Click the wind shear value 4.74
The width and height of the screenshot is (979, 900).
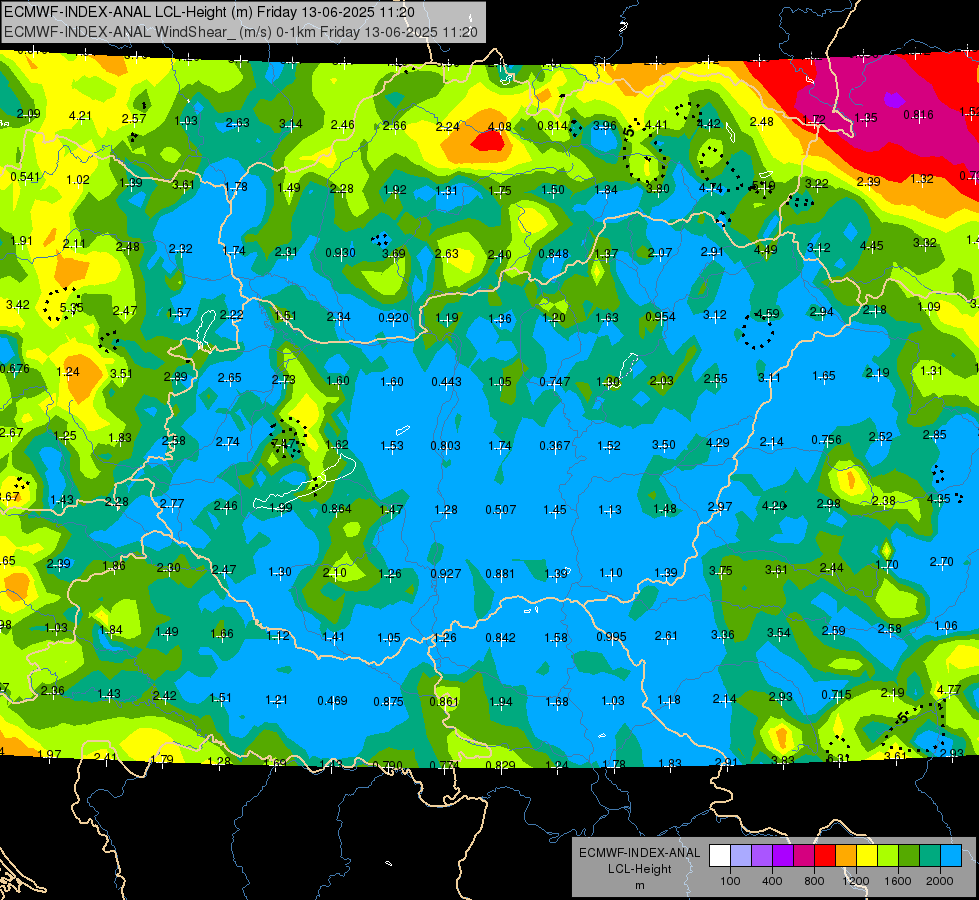click(x=711, y=188)
